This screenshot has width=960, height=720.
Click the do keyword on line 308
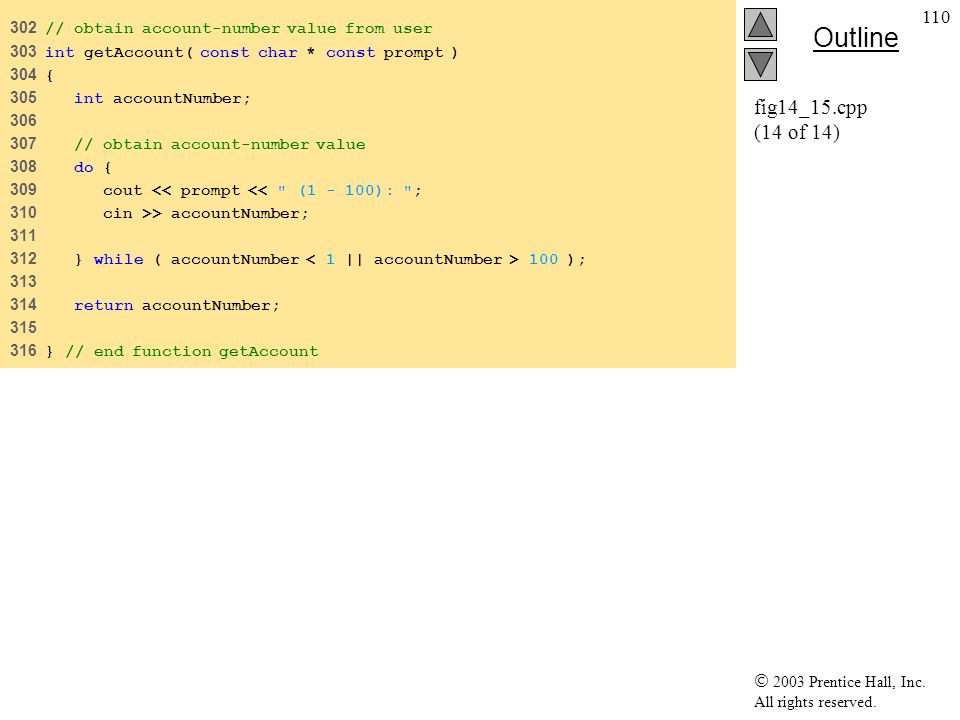coord(84,168)
